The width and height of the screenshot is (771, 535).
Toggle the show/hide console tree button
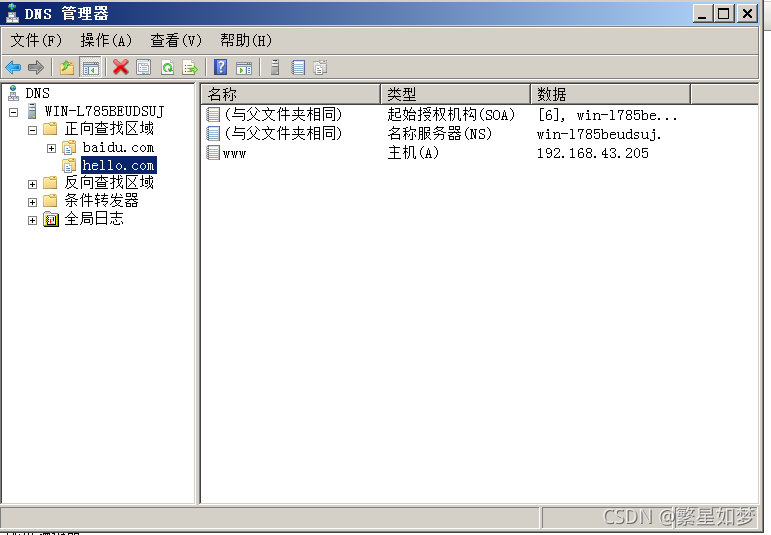90,67
